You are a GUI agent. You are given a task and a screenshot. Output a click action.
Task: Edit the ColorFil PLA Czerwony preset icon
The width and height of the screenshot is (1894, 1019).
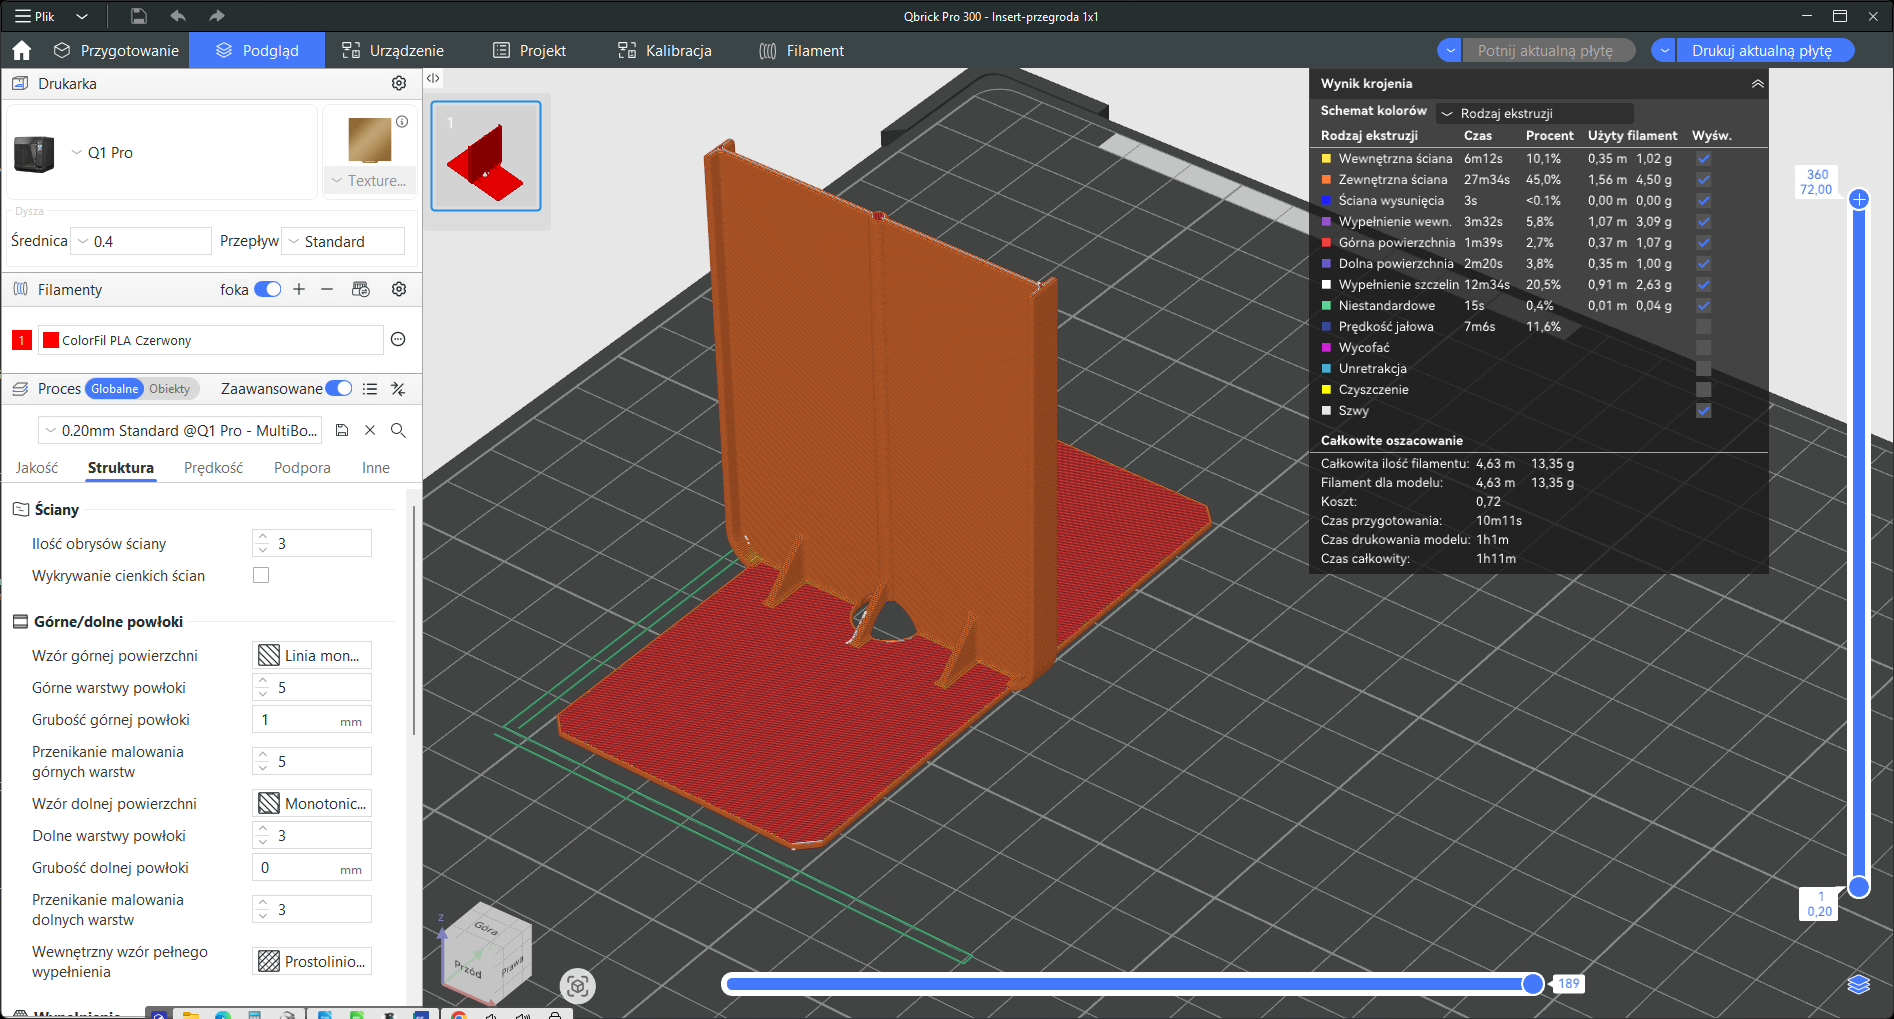pyautogui.click(x=398, y=339)
